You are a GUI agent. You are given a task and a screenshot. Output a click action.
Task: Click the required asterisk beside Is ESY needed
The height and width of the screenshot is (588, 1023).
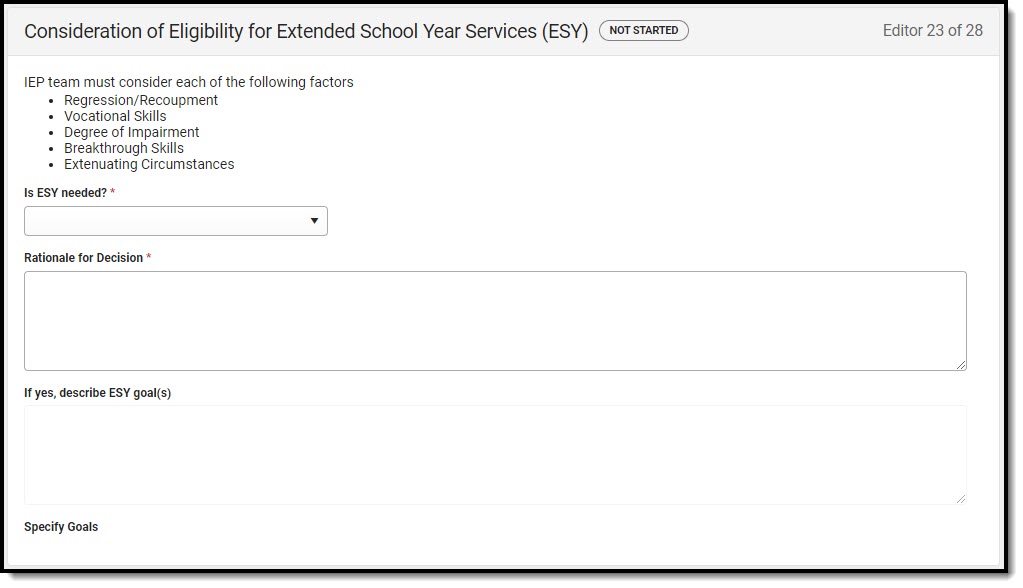click(x=113, y=191)
